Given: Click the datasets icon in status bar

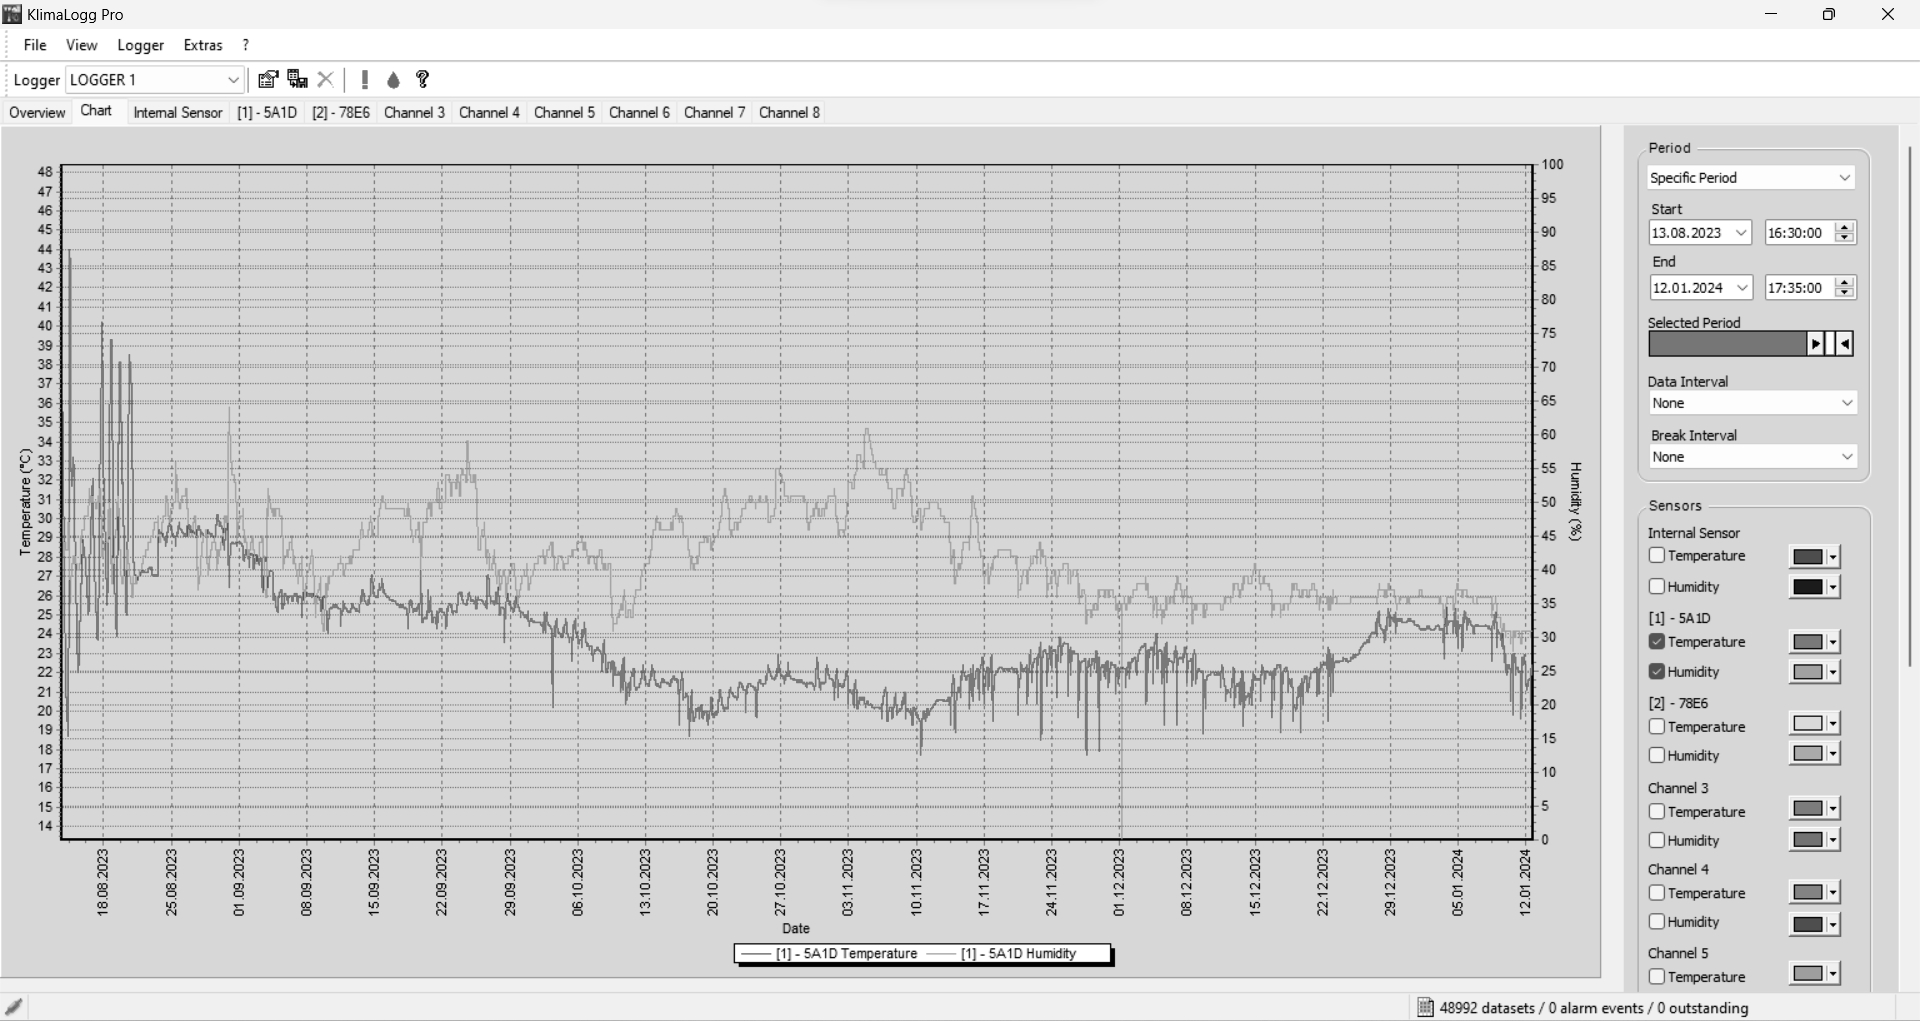Looking at the screenshot, I should point(1425,1007).
